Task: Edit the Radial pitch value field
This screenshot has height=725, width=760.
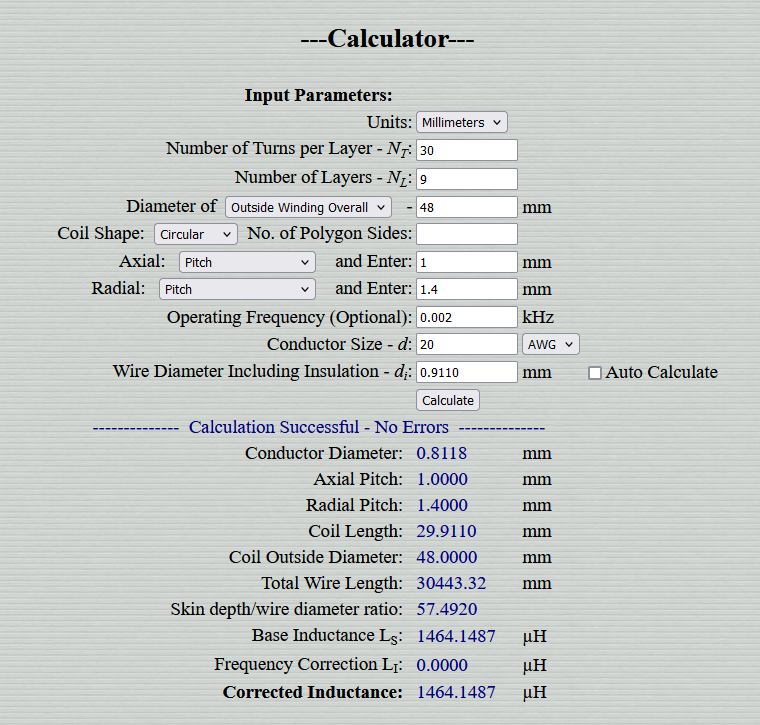Action: click(x=466, y=289)
